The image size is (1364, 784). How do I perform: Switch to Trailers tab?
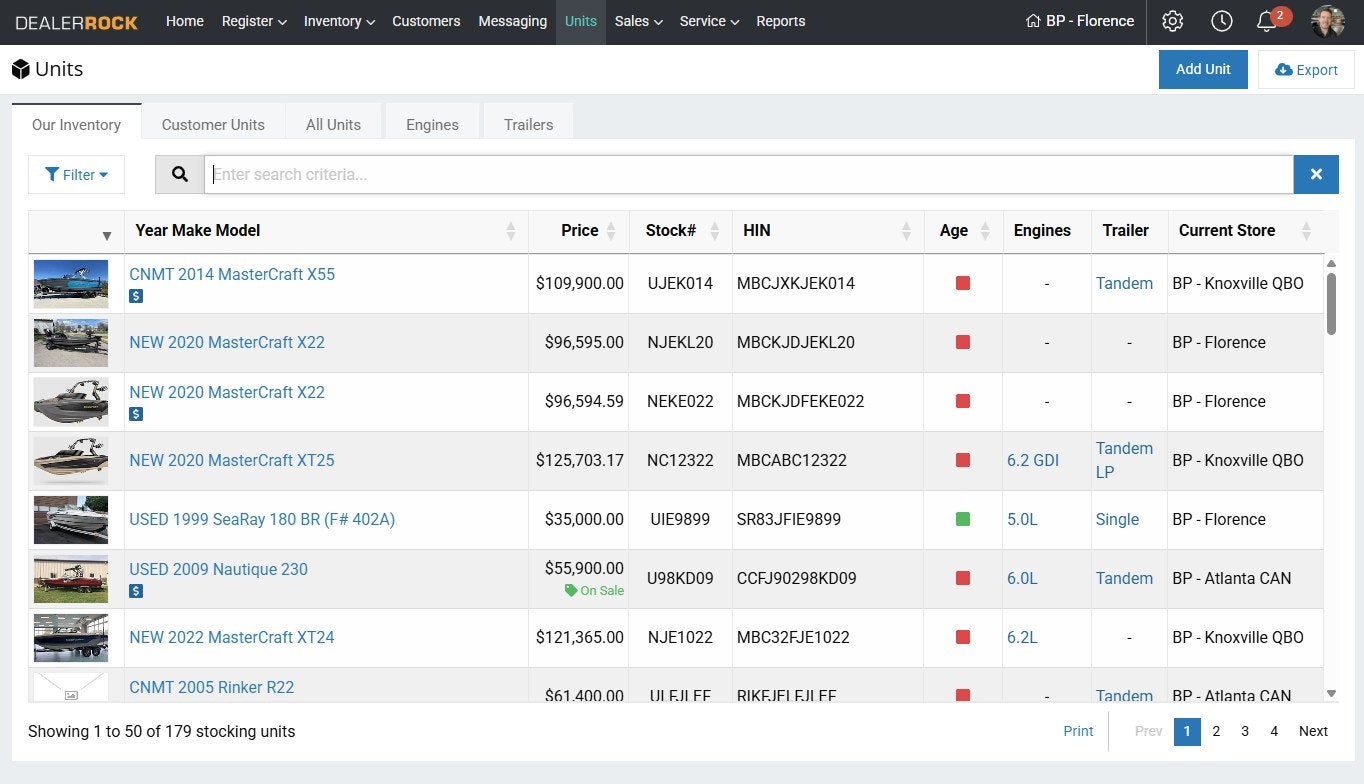[x=528, y=125]
